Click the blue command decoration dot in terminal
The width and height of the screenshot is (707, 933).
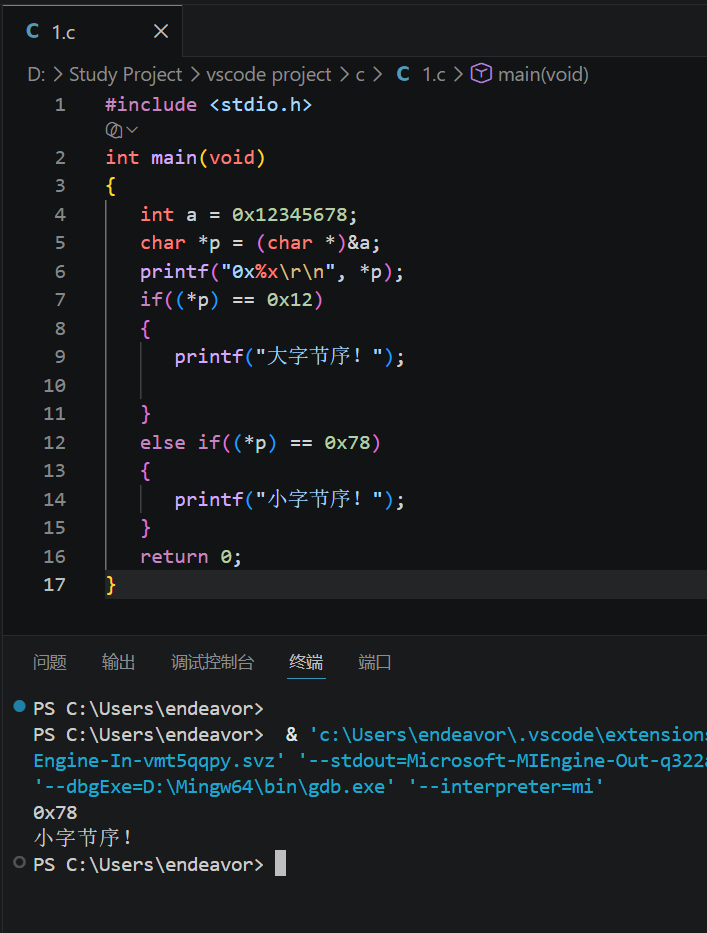click(20, 706)
